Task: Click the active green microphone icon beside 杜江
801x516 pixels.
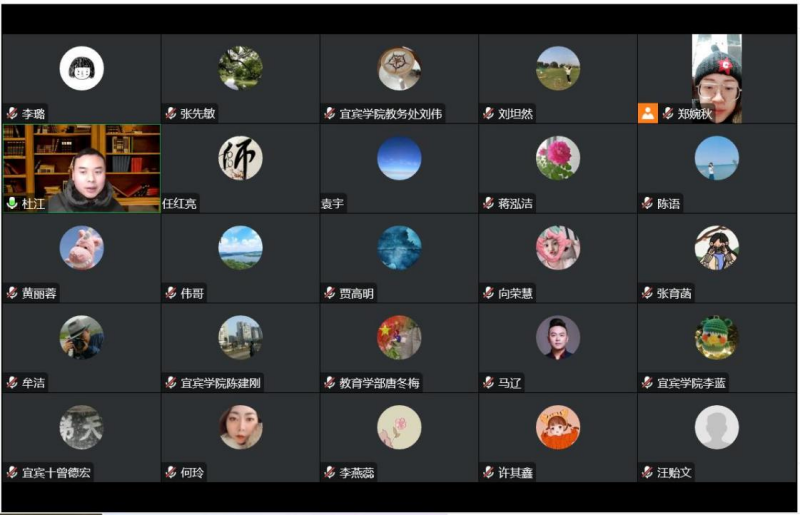Action: (x=12, y=203)
